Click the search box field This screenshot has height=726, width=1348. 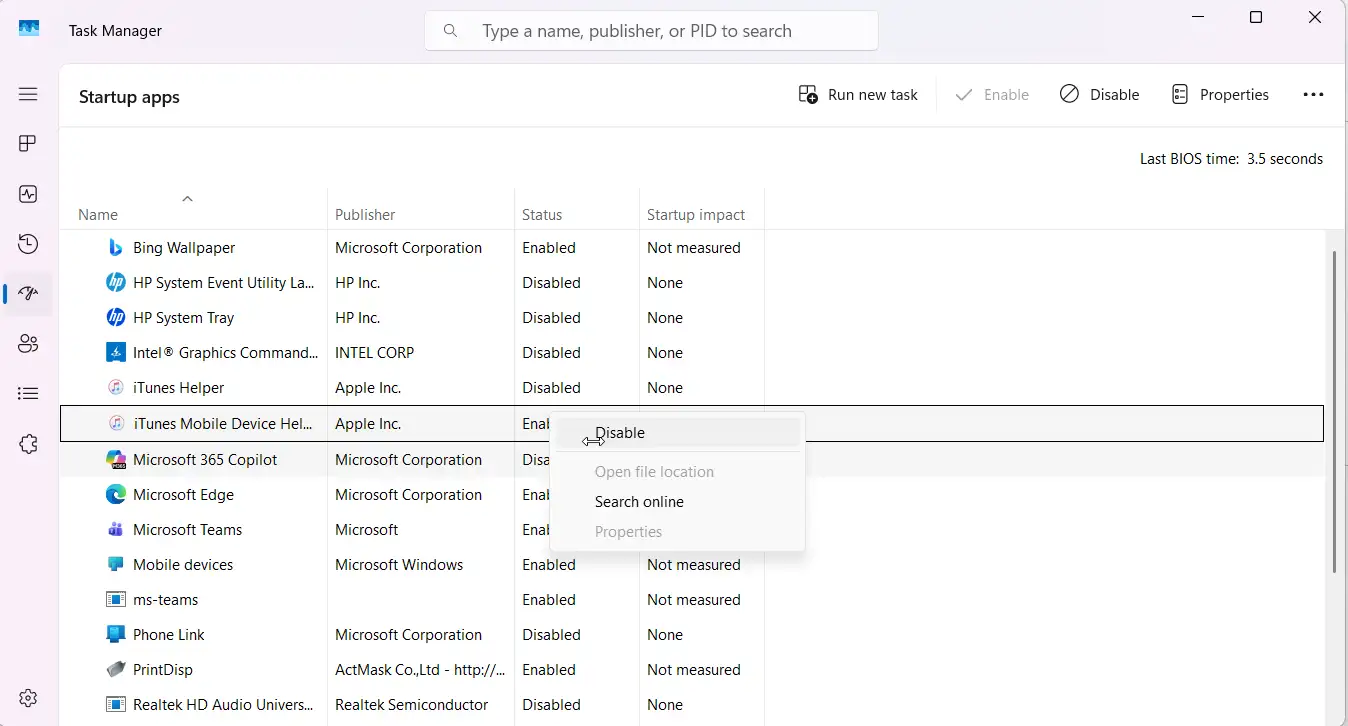click(x=651, y=31)
